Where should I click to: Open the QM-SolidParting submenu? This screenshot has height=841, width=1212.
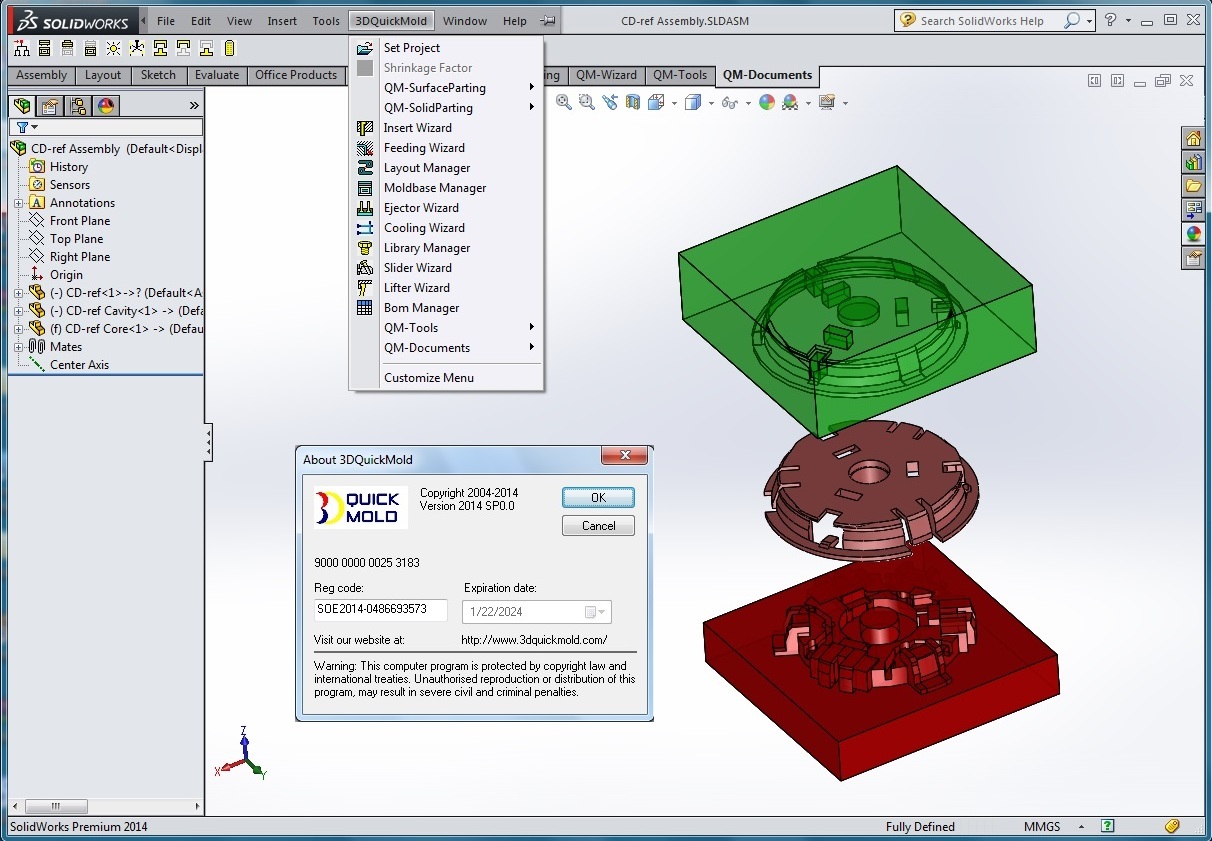446,108
